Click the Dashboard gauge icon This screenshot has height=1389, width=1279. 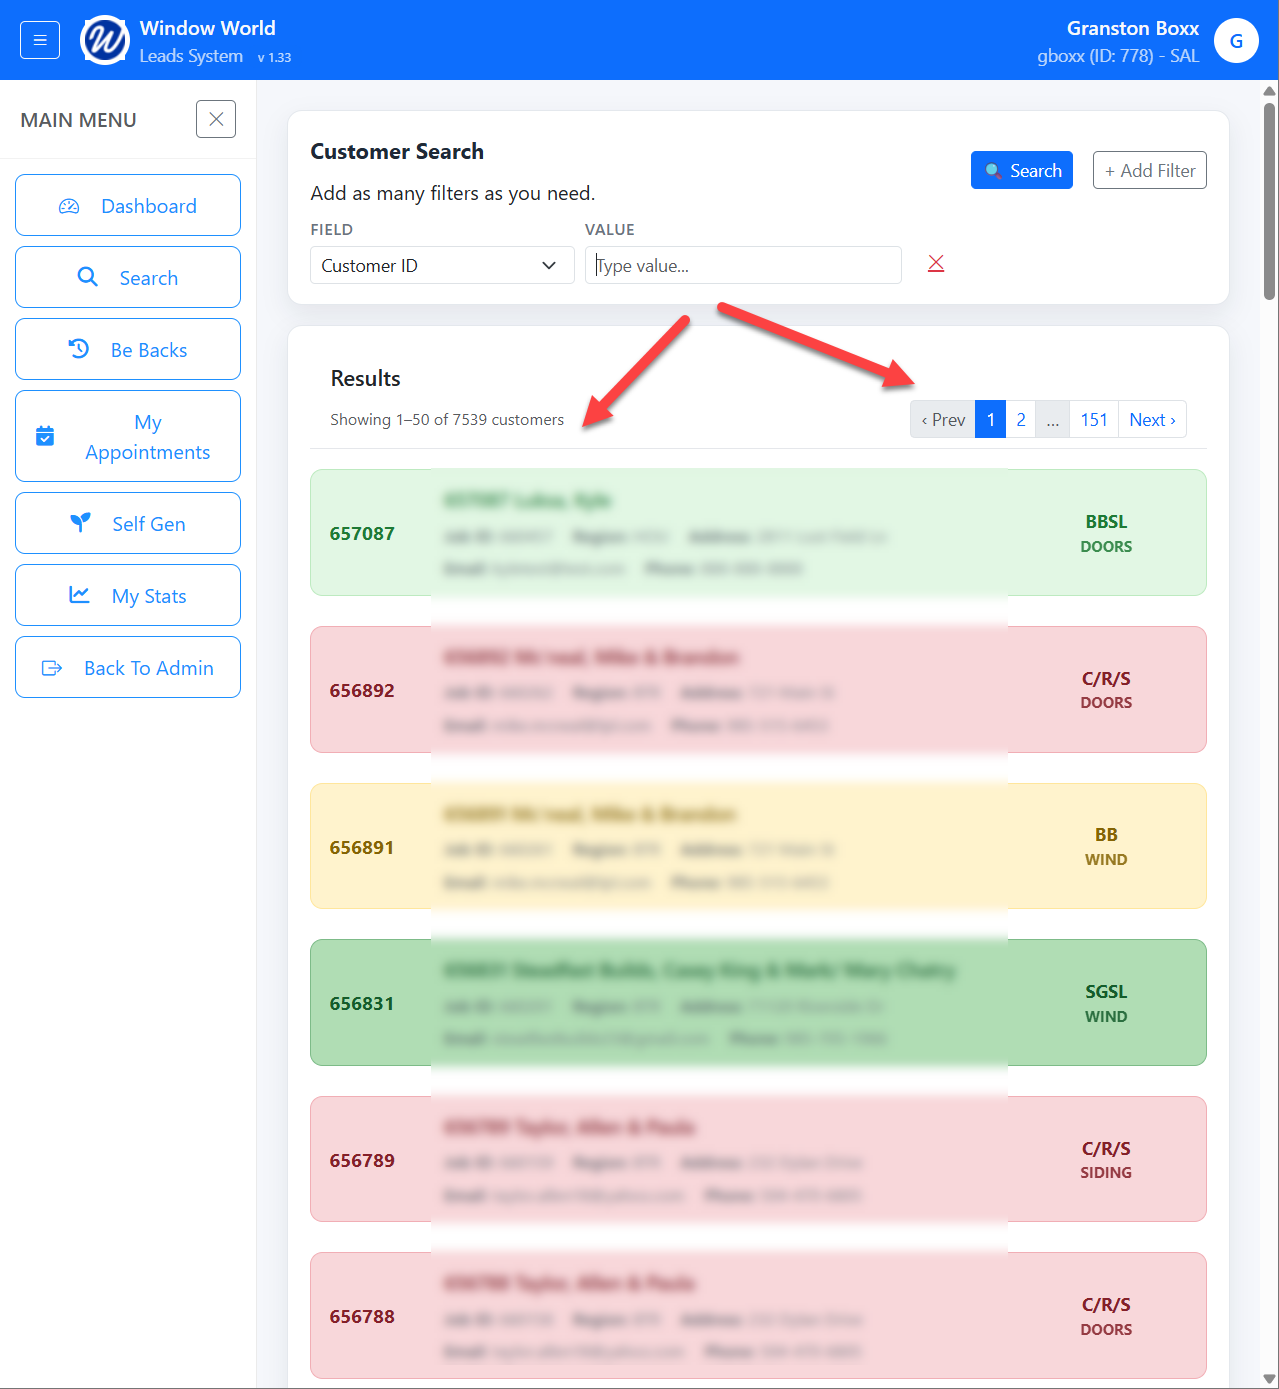tap(69, 206)
